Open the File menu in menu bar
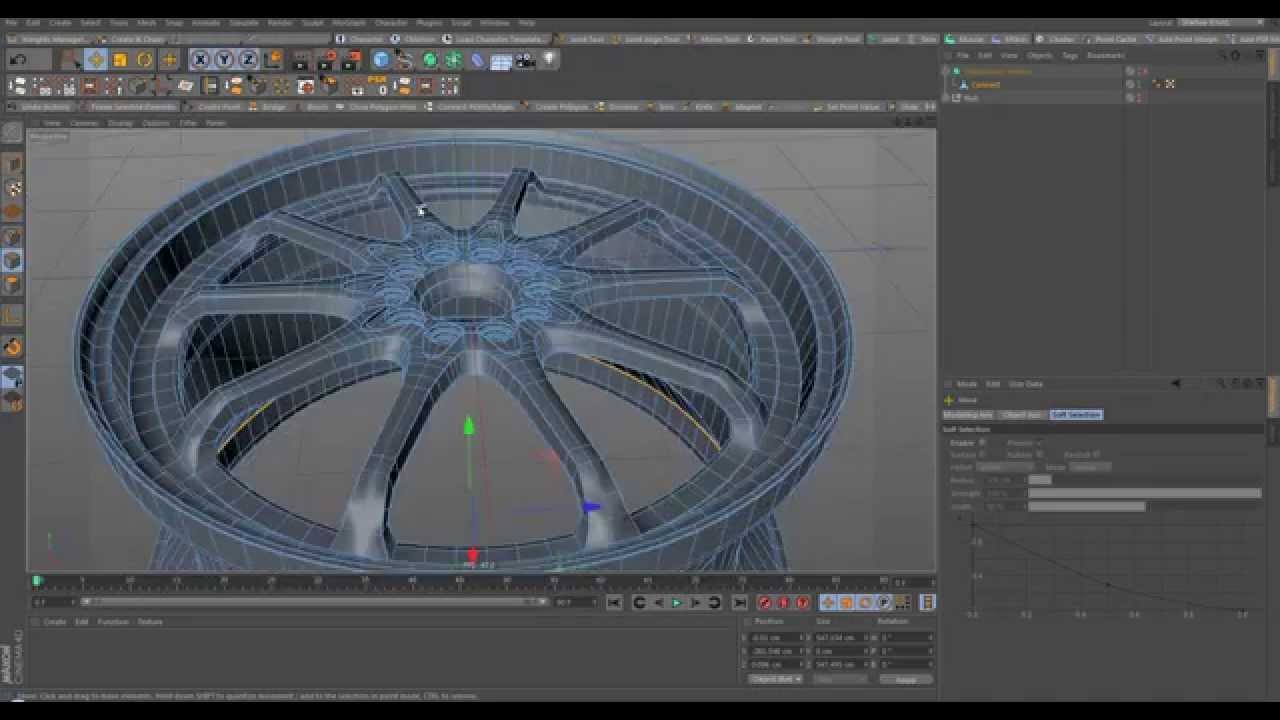The height and width of the screenshot is (720, 1280). pos(11,22)
